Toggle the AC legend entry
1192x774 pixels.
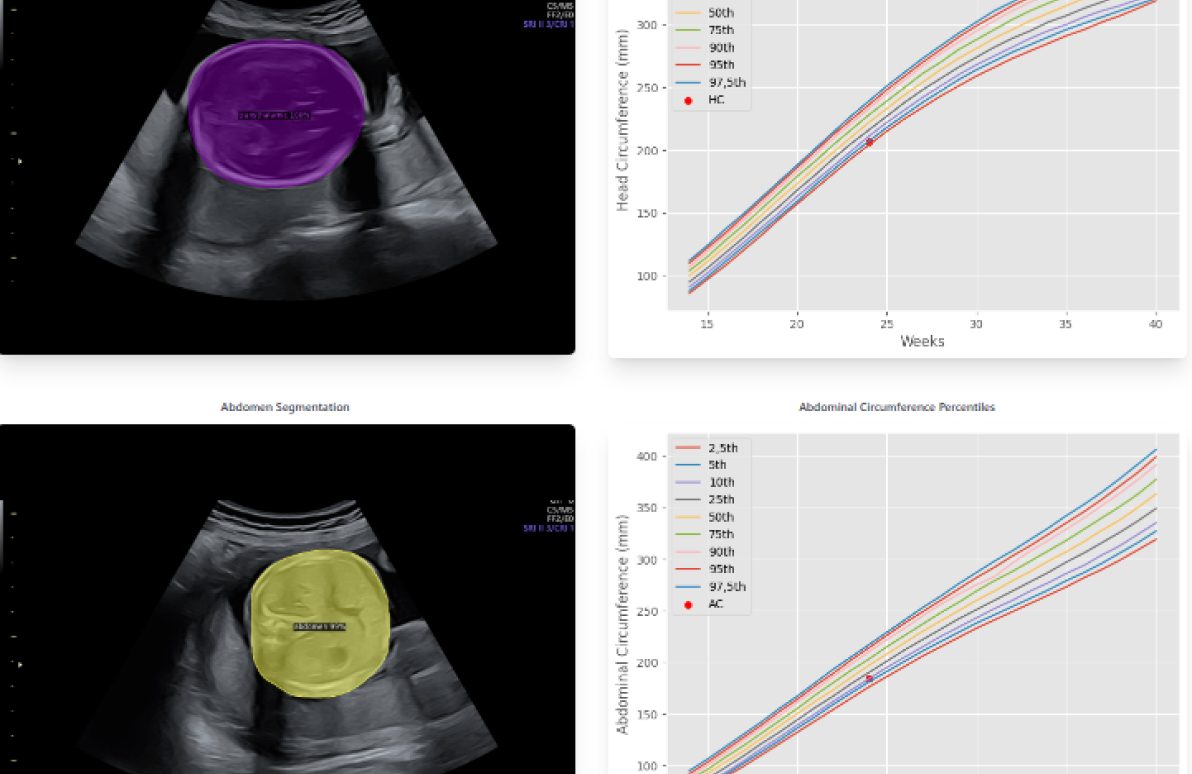click(x=716, y=604)
